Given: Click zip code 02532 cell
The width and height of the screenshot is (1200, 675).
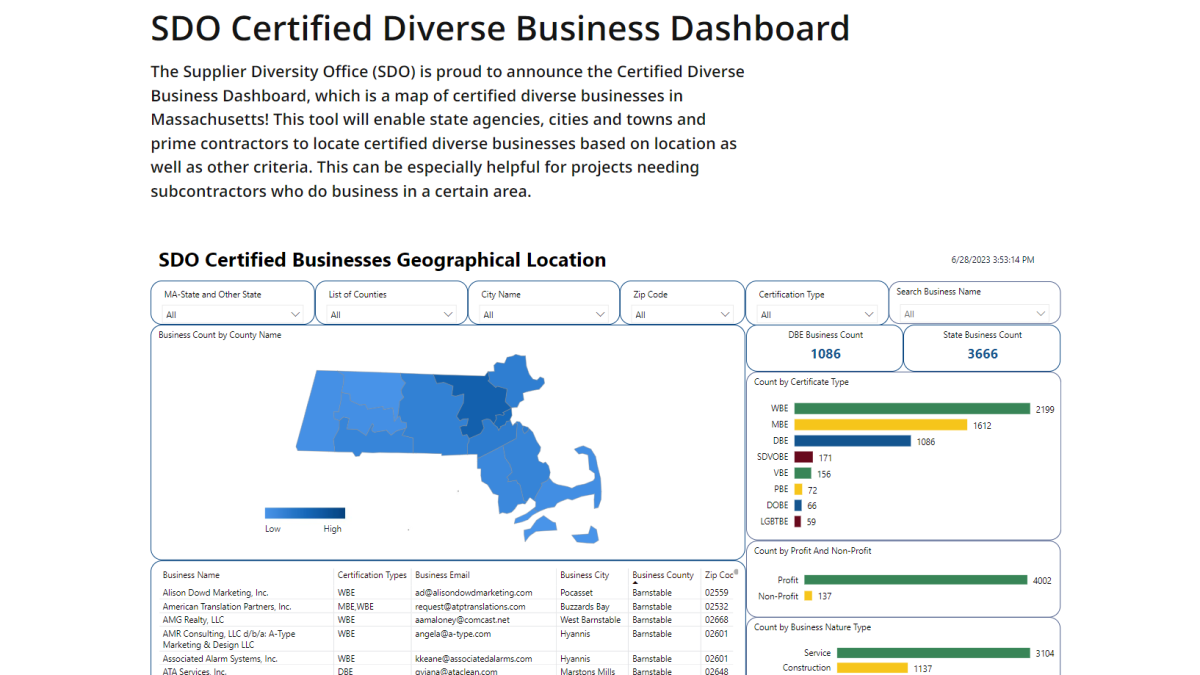Looking at the screenshot, I should coord(716,606).
